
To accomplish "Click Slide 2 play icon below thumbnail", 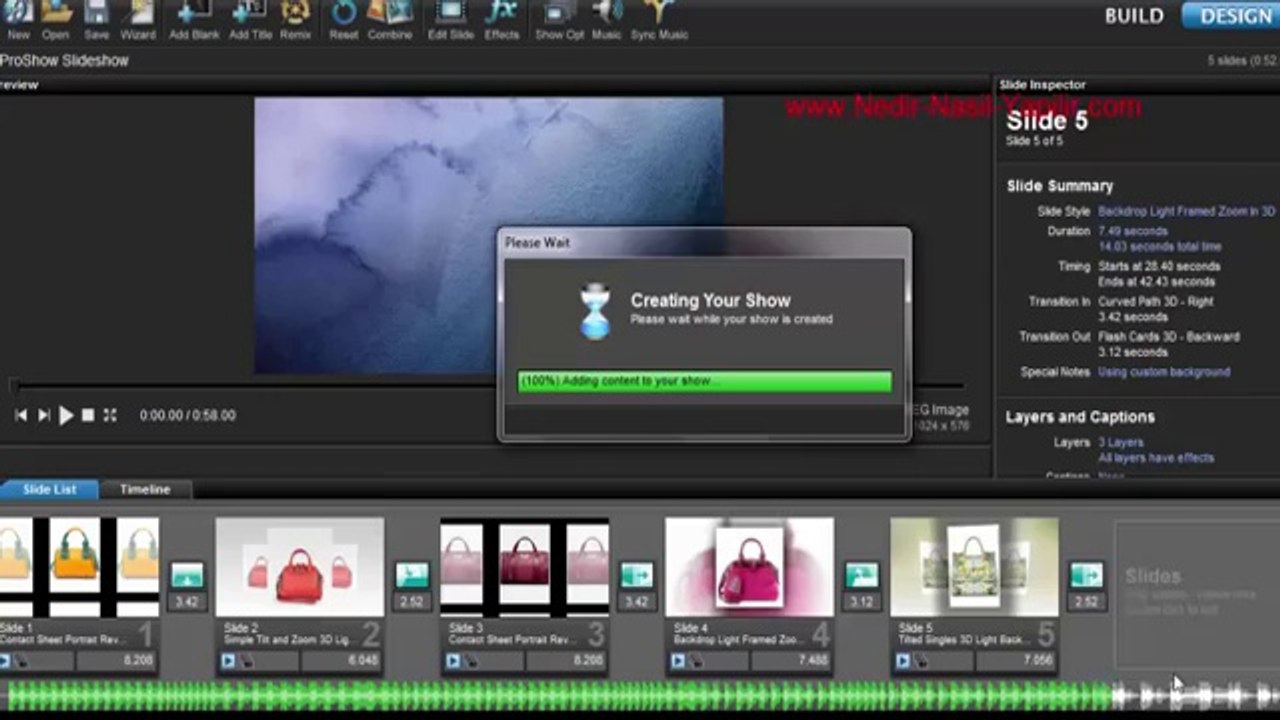I will coord(228,661).
